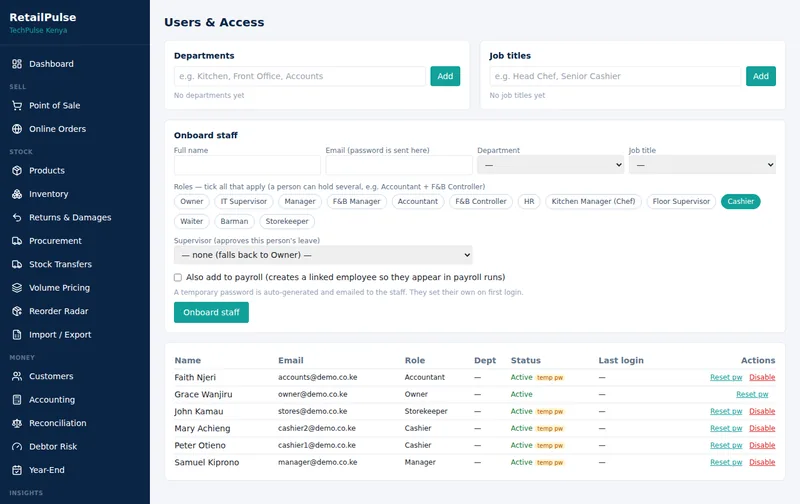Click the Onboard staff button
Viewport: 800px width, 504px height.
(211, 312)
